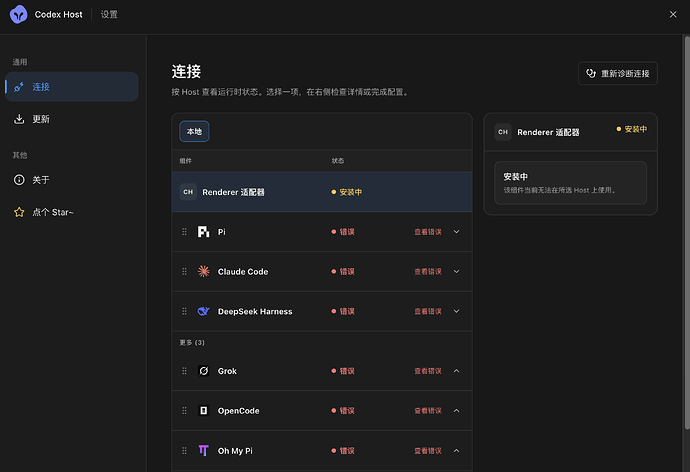This screenshot has height=472, width=690.
Task: Click the download icon beside 更新
Action: pyautogui.click(x=19, y=119)
